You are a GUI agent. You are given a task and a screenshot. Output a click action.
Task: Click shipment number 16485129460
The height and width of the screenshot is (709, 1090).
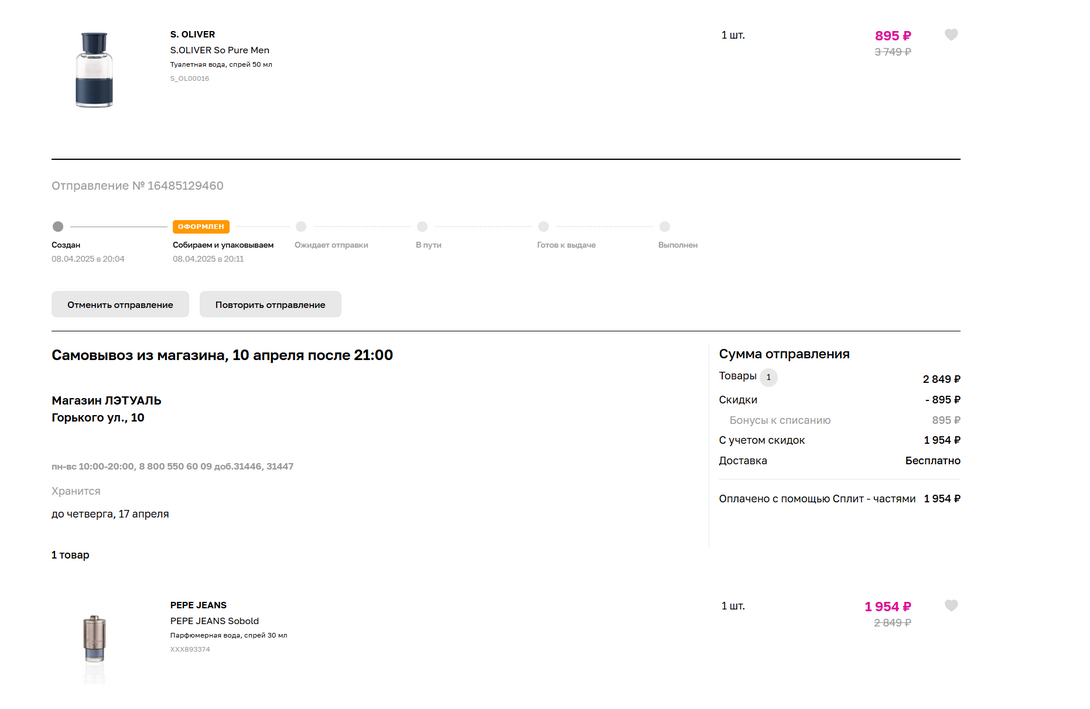185,186
